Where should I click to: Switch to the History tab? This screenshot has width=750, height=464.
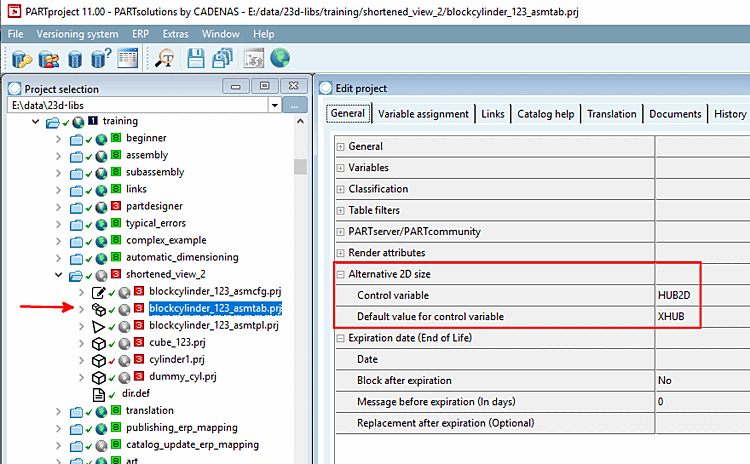729,114
